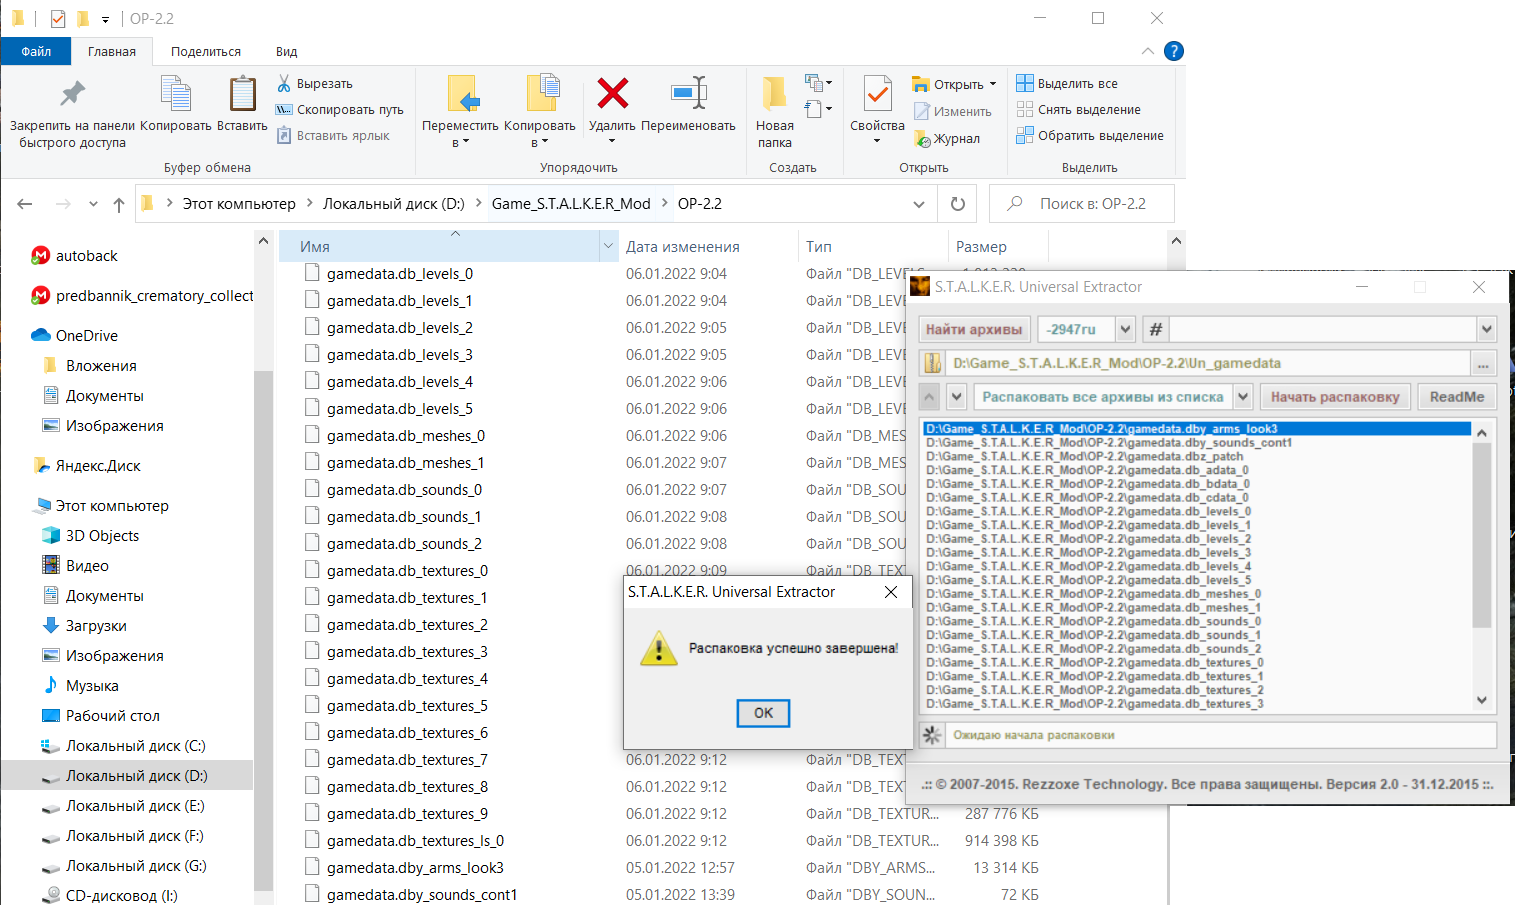Click Invert selection (Обратить выделение)

1090,135
